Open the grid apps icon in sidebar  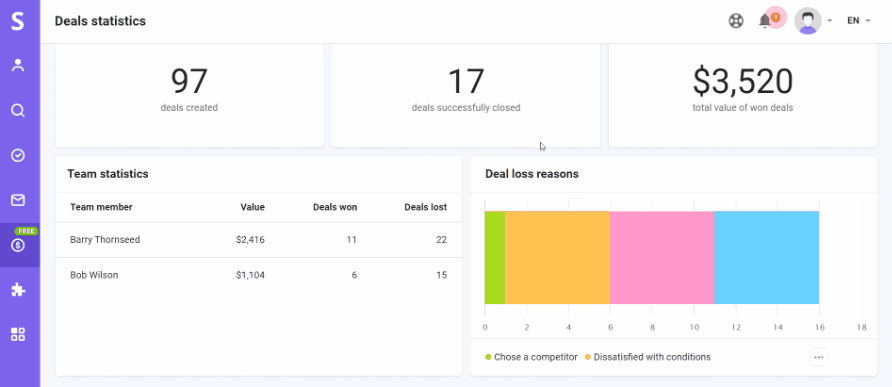click(x=18, y=335)
